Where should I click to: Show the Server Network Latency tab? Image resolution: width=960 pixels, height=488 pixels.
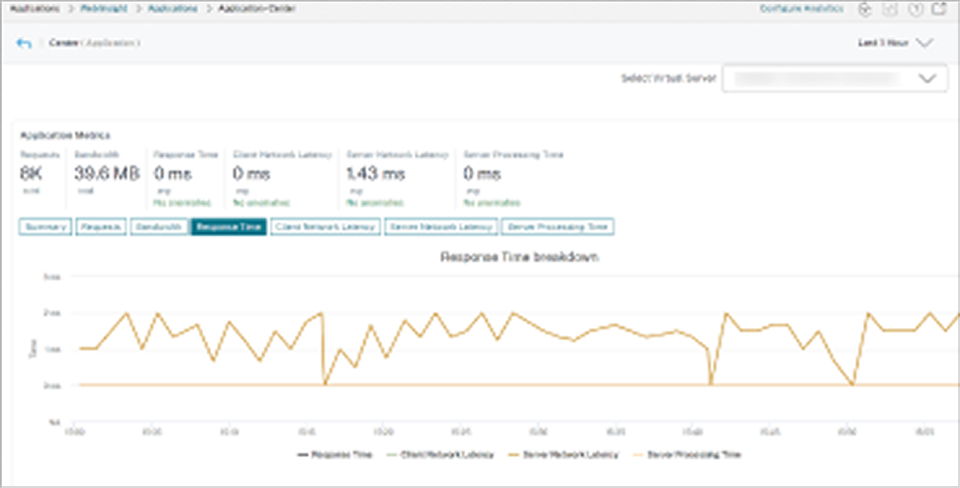coord(441,227)
